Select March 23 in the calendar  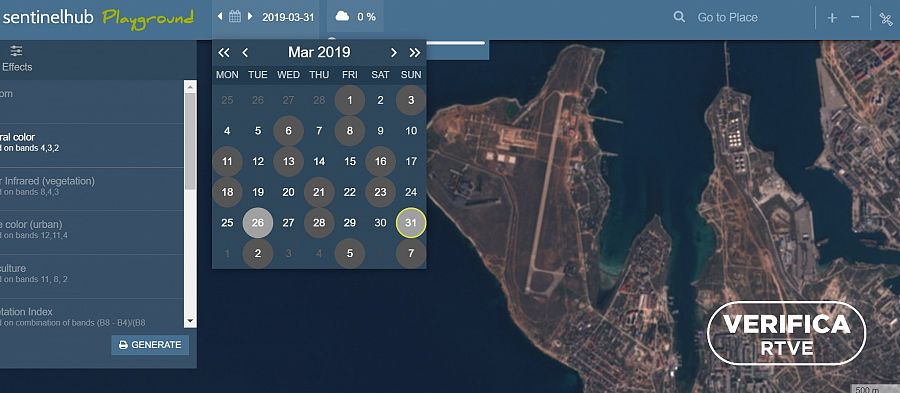(x=380, y=192)
